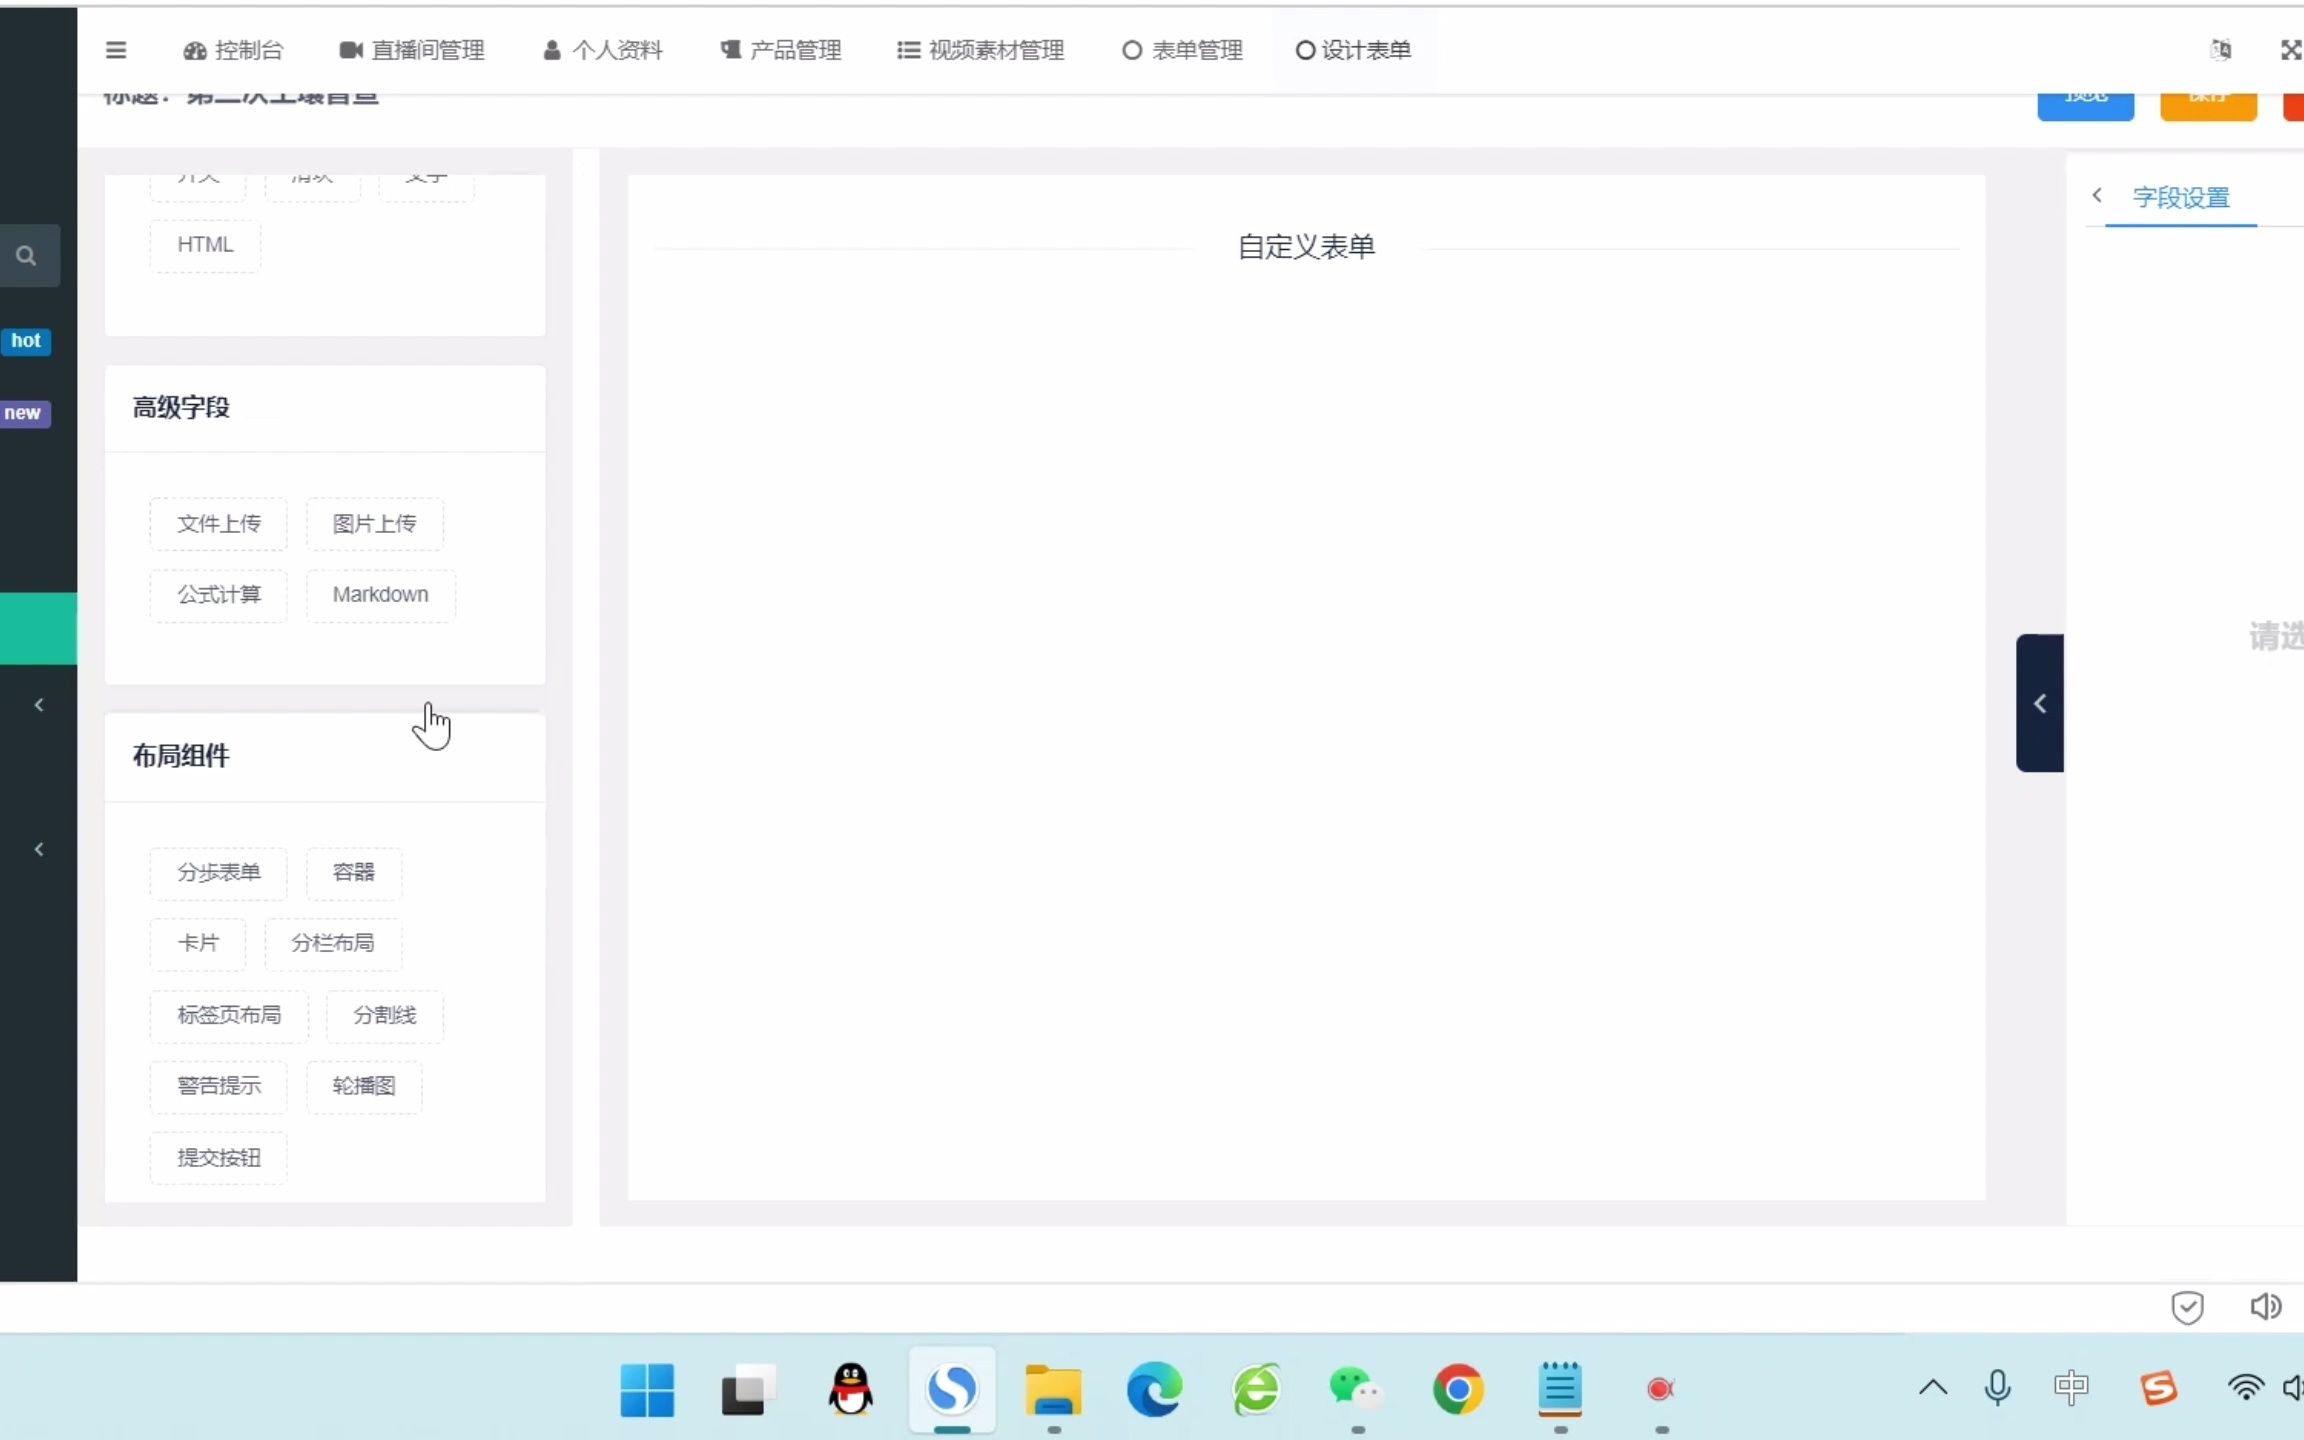
Task: Select the 标签页布局 component
Action: [x=229, y=1014]
